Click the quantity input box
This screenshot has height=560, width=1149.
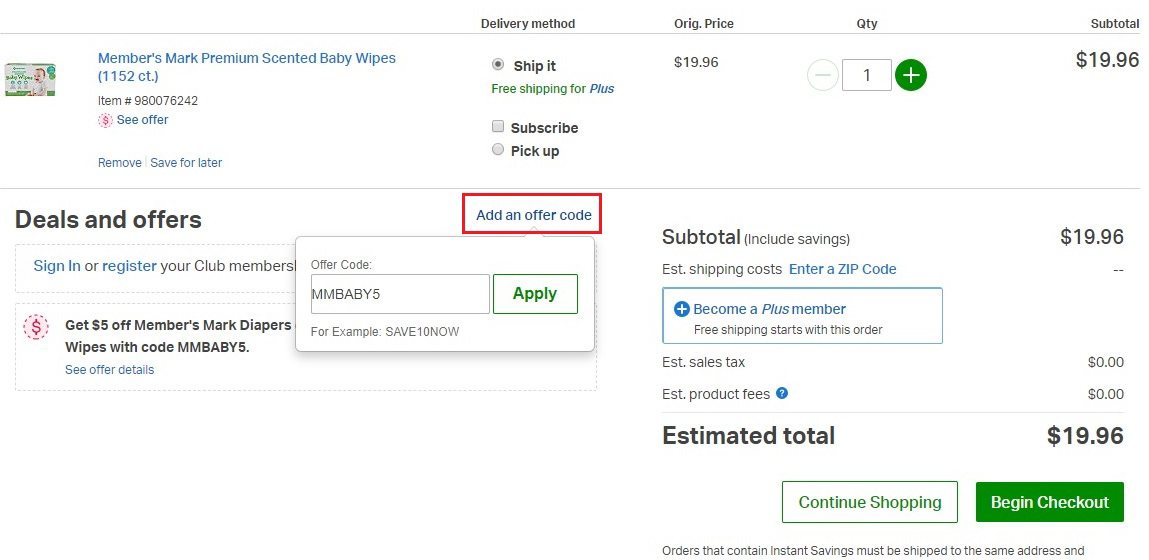(866, 75)
